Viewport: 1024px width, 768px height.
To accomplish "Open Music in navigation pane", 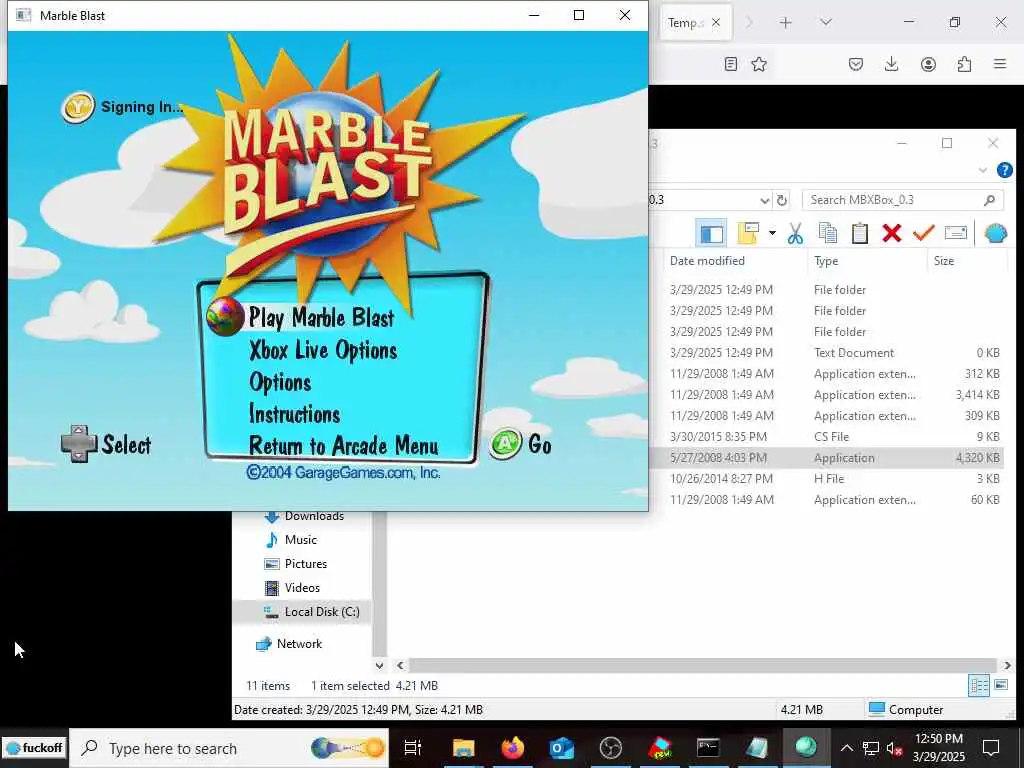I will tap(300, 539).
